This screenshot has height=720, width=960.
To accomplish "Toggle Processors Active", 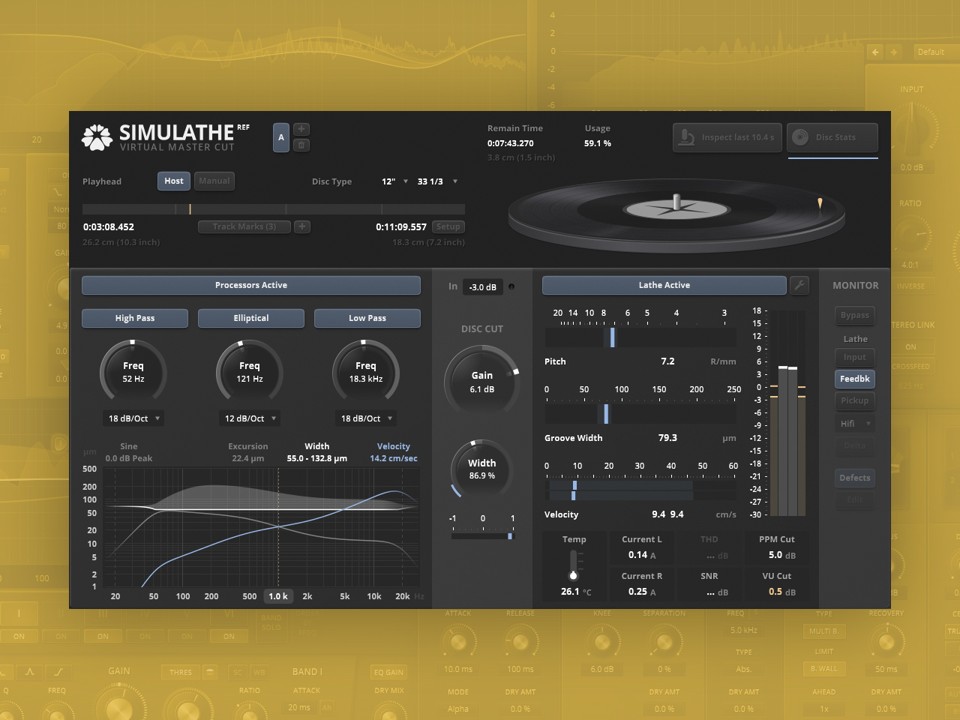I will pyautogui.click(x=251, y=285).
